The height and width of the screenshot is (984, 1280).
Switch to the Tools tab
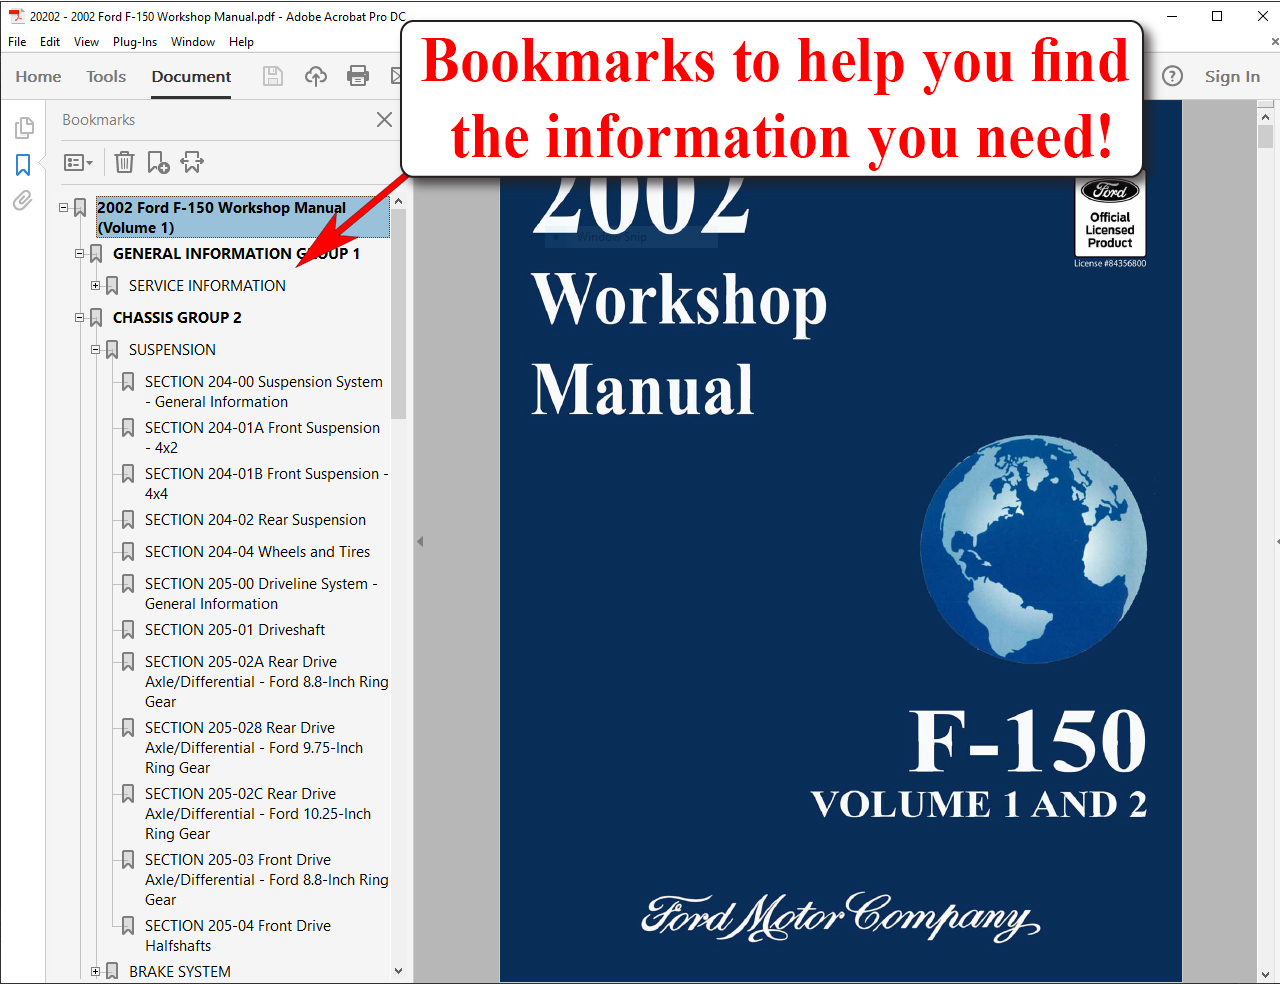tap(106, 77)
